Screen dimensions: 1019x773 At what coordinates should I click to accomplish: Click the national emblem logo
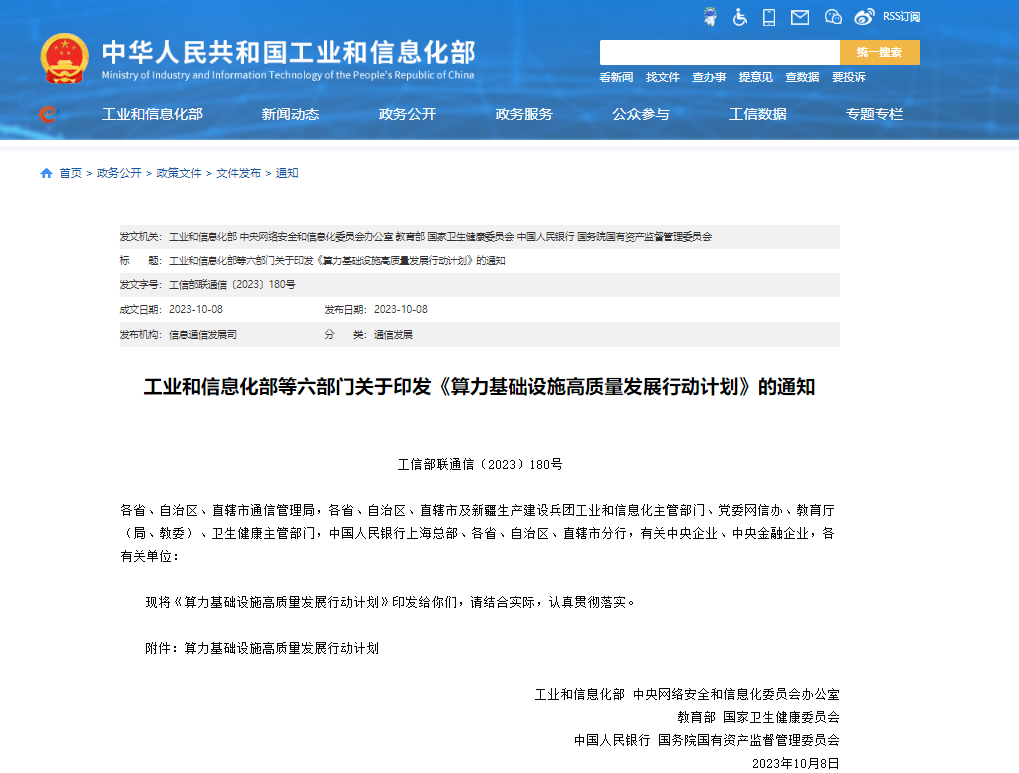coord(64,59)
